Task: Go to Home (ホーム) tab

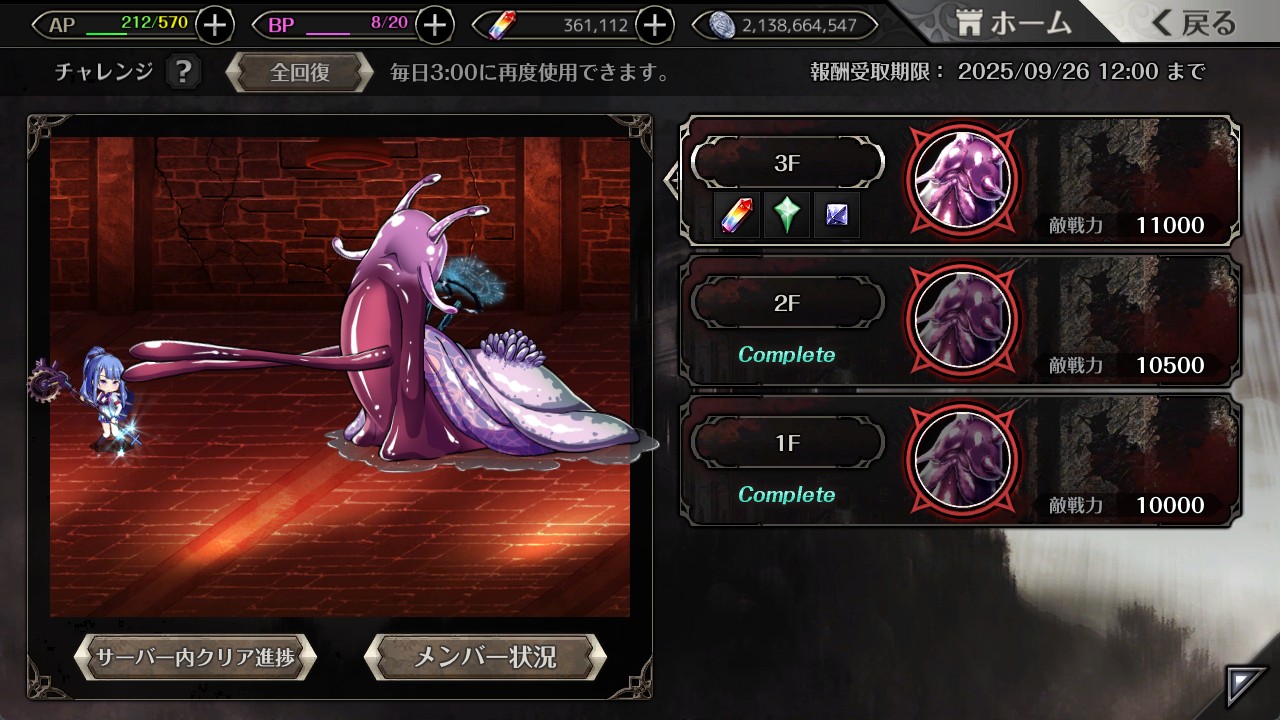Action: (x=1010, y=22)
